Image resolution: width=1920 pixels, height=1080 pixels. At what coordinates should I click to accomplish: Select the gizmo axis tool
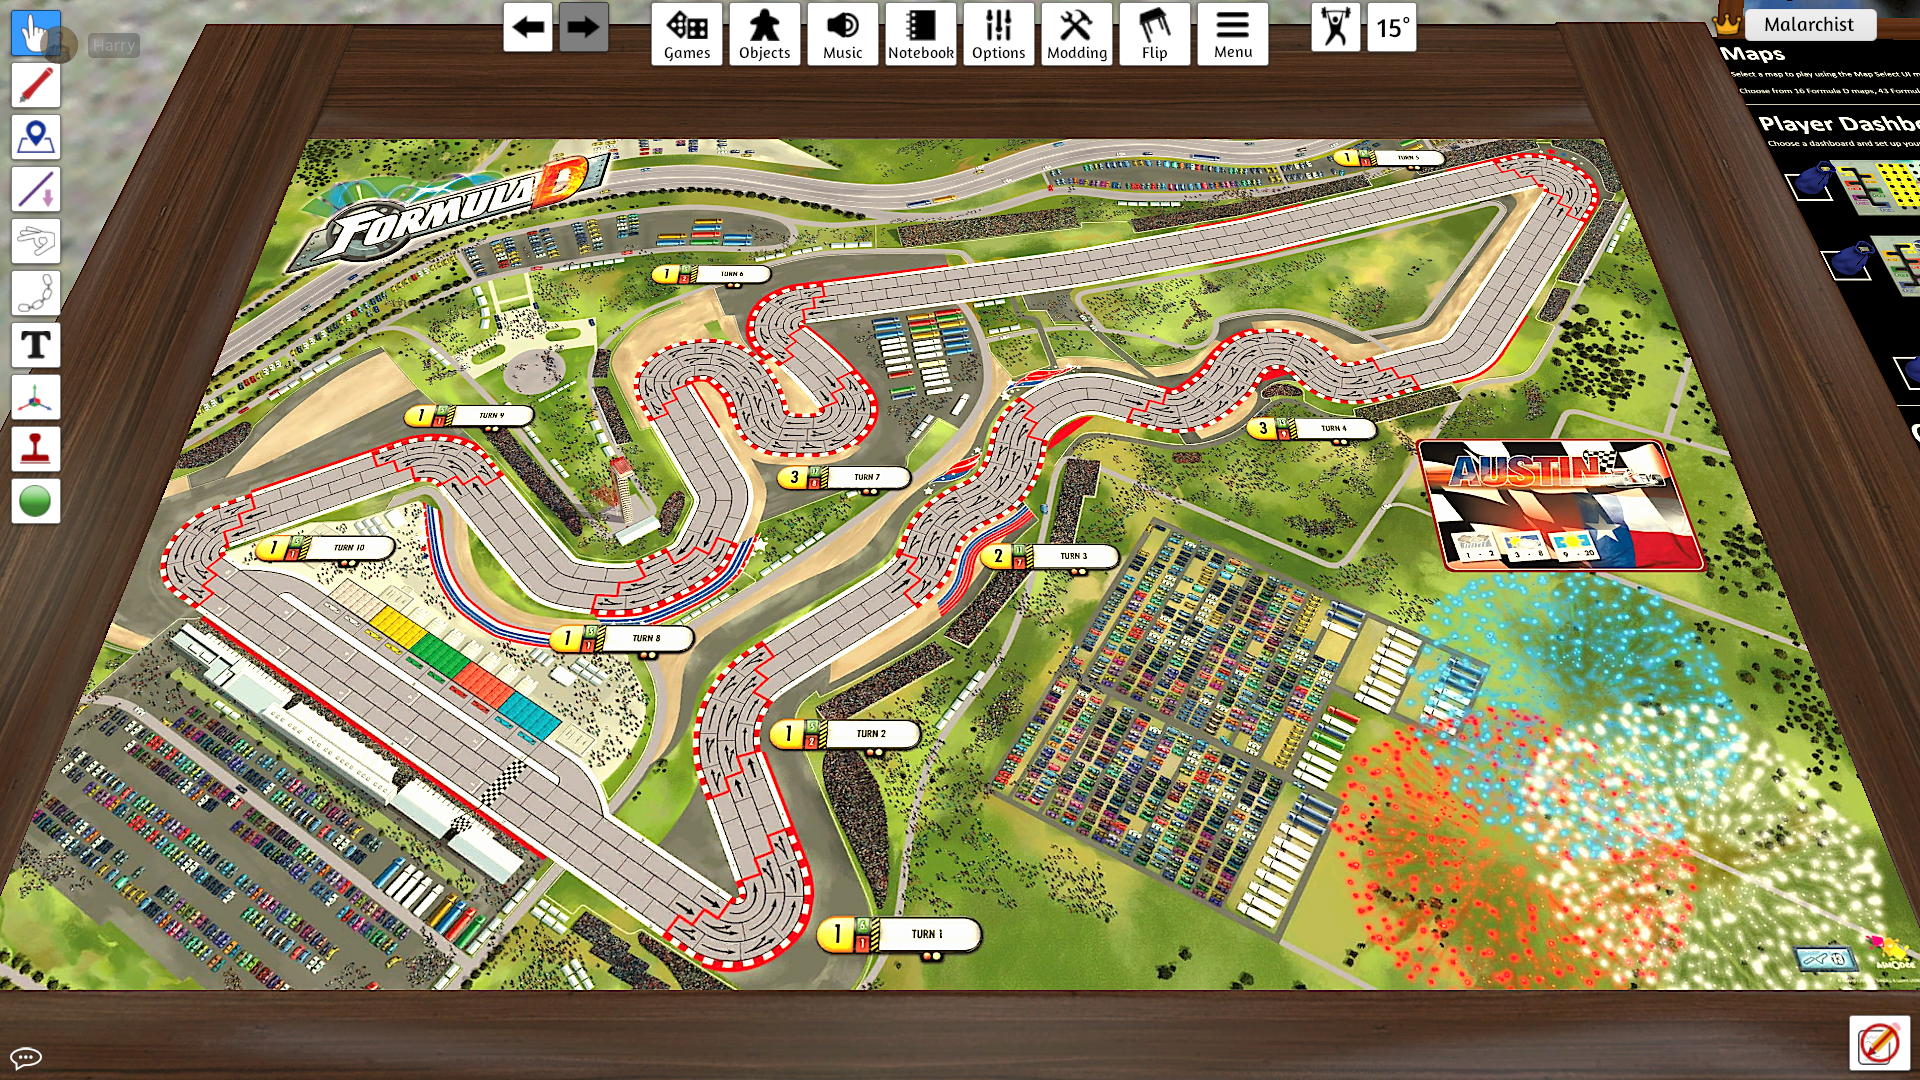click(x=35, y=397)
